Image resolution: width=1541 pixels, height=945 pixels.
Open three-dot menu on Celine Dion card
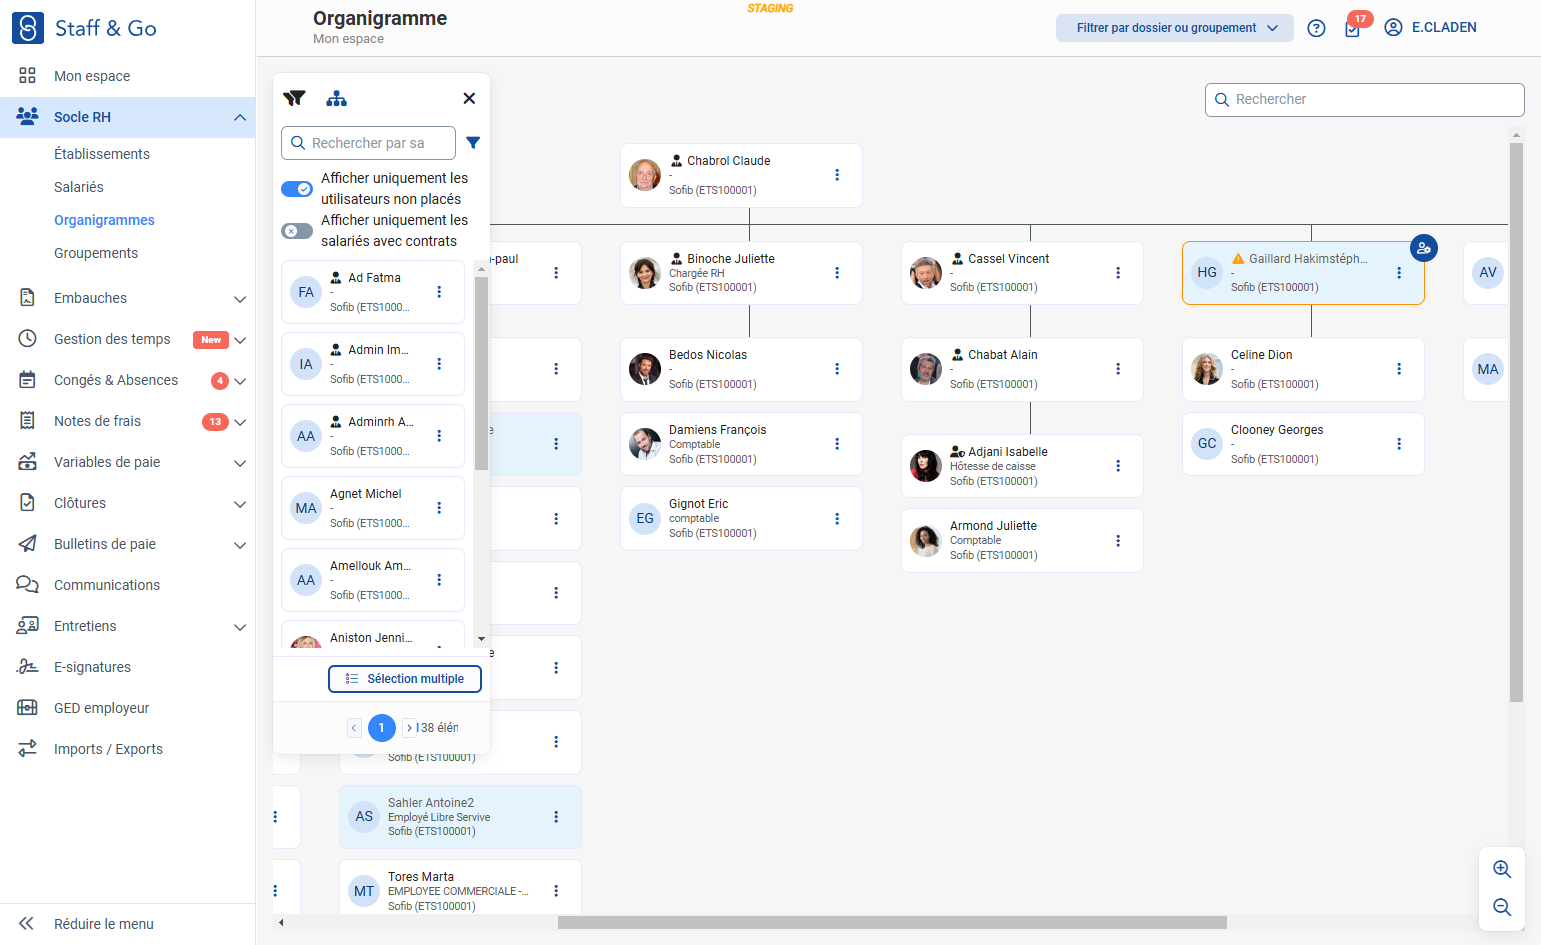1399,369
